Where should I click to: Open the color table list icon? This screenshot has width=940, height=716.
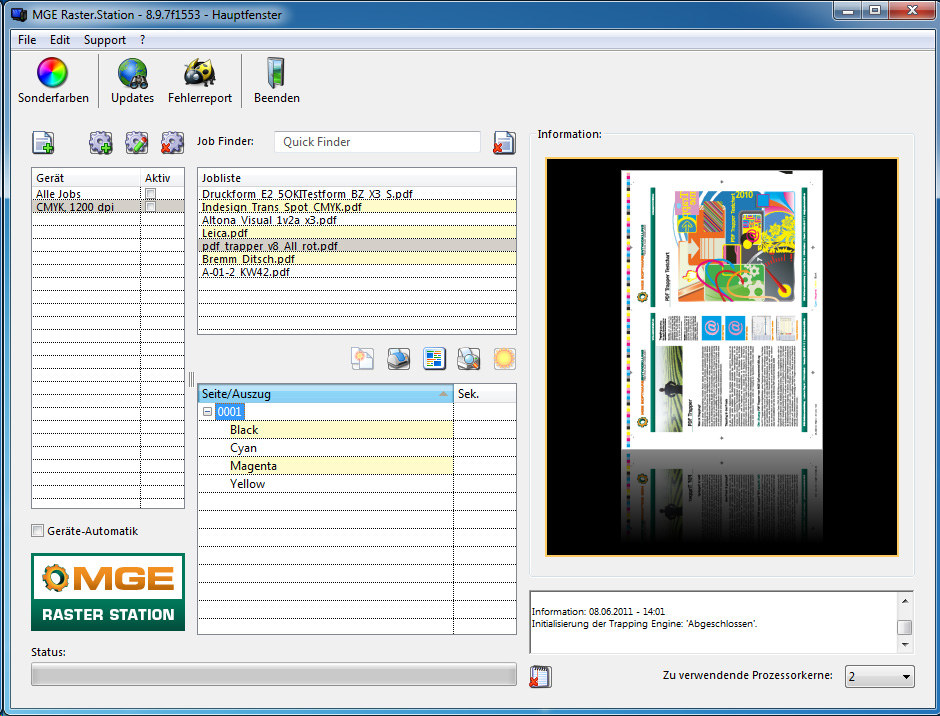(x=434, y=359)
